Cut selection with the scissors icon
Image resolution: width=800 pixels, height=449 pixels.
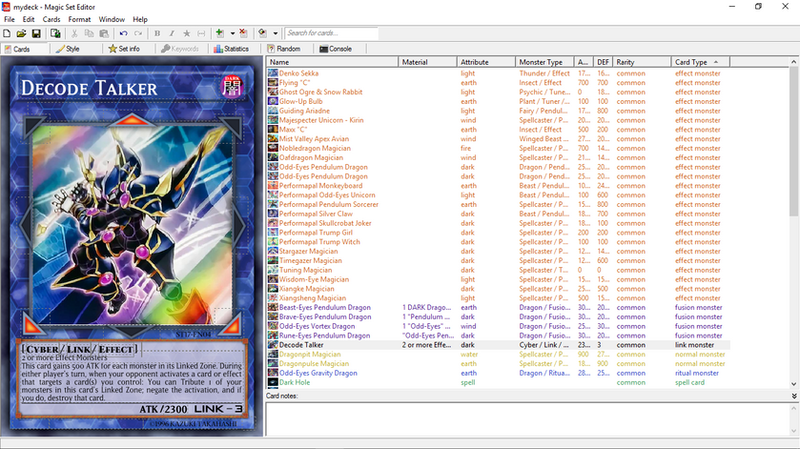[x=74, y=34]
